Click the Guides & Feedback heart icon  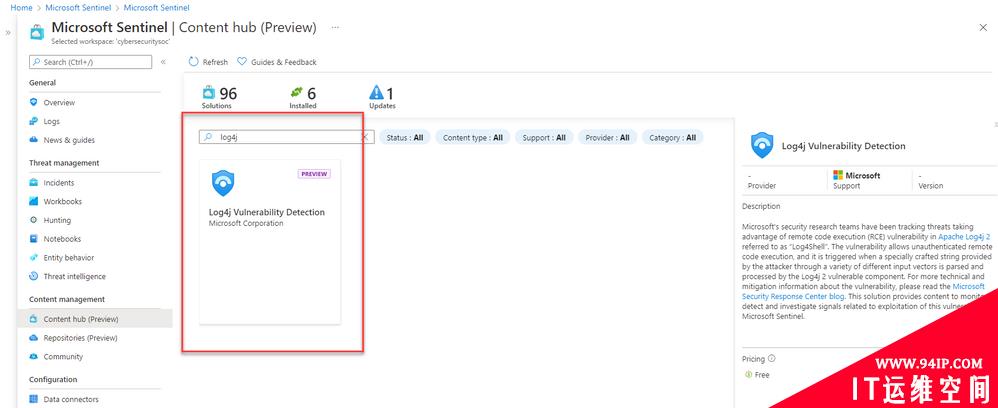coord(242,62)
